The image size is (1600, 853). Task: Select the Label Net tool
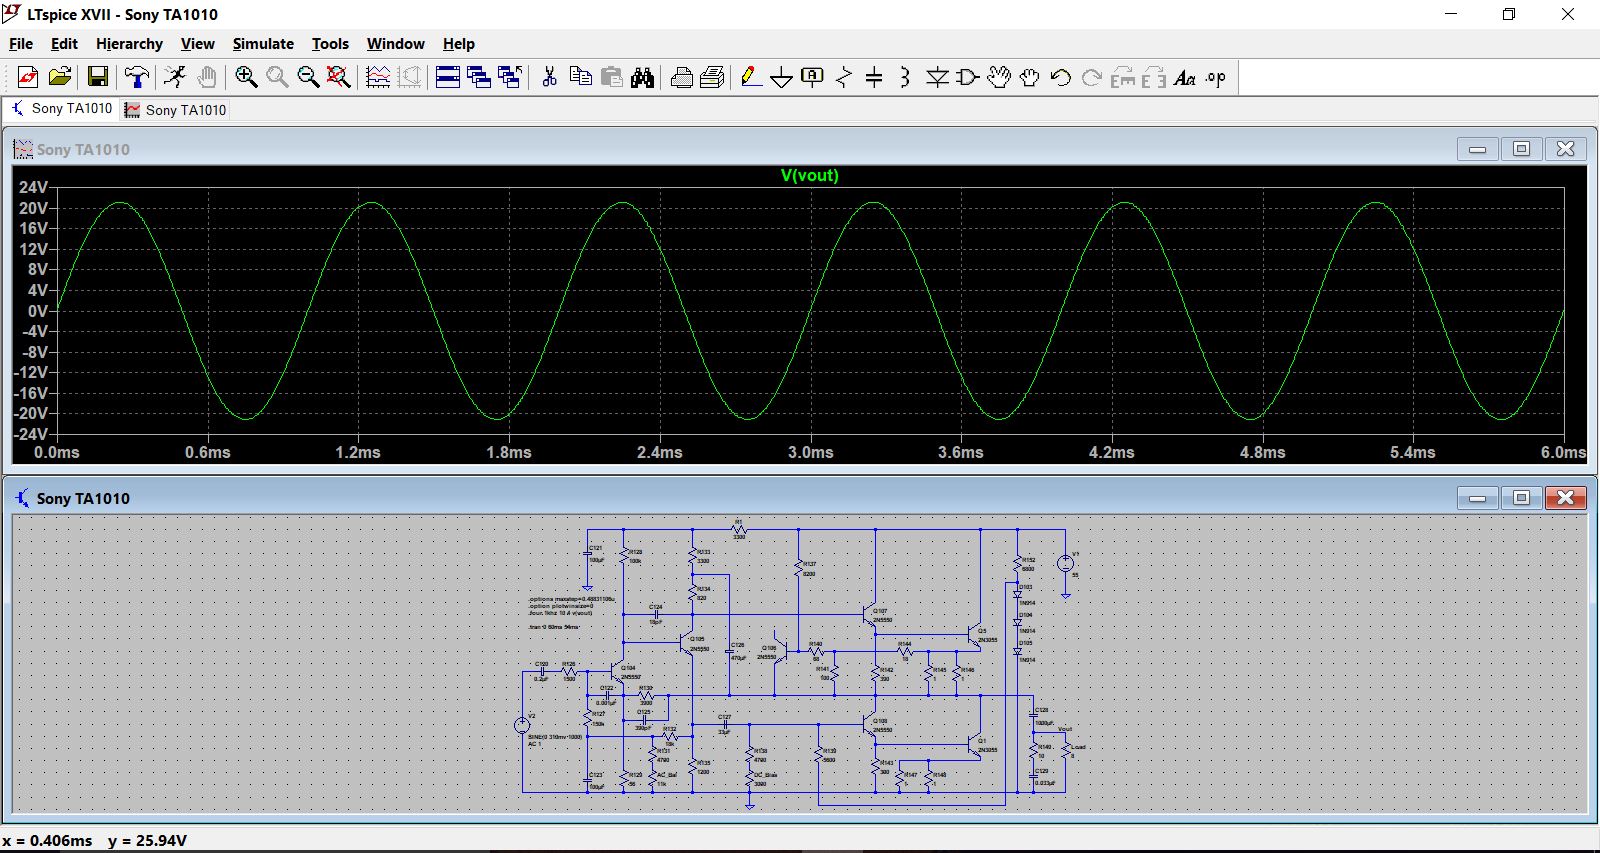coord(813,77)
